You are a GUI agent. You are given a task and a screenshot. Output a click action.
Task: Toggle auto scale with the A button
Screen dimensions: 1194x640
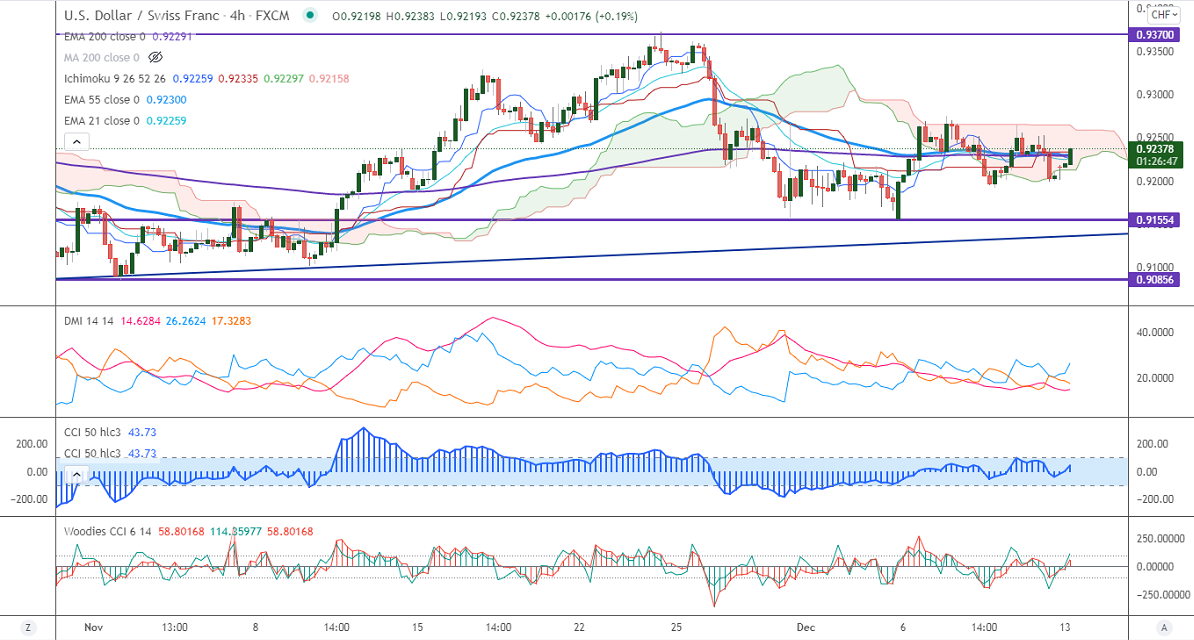pos(1164,628)
